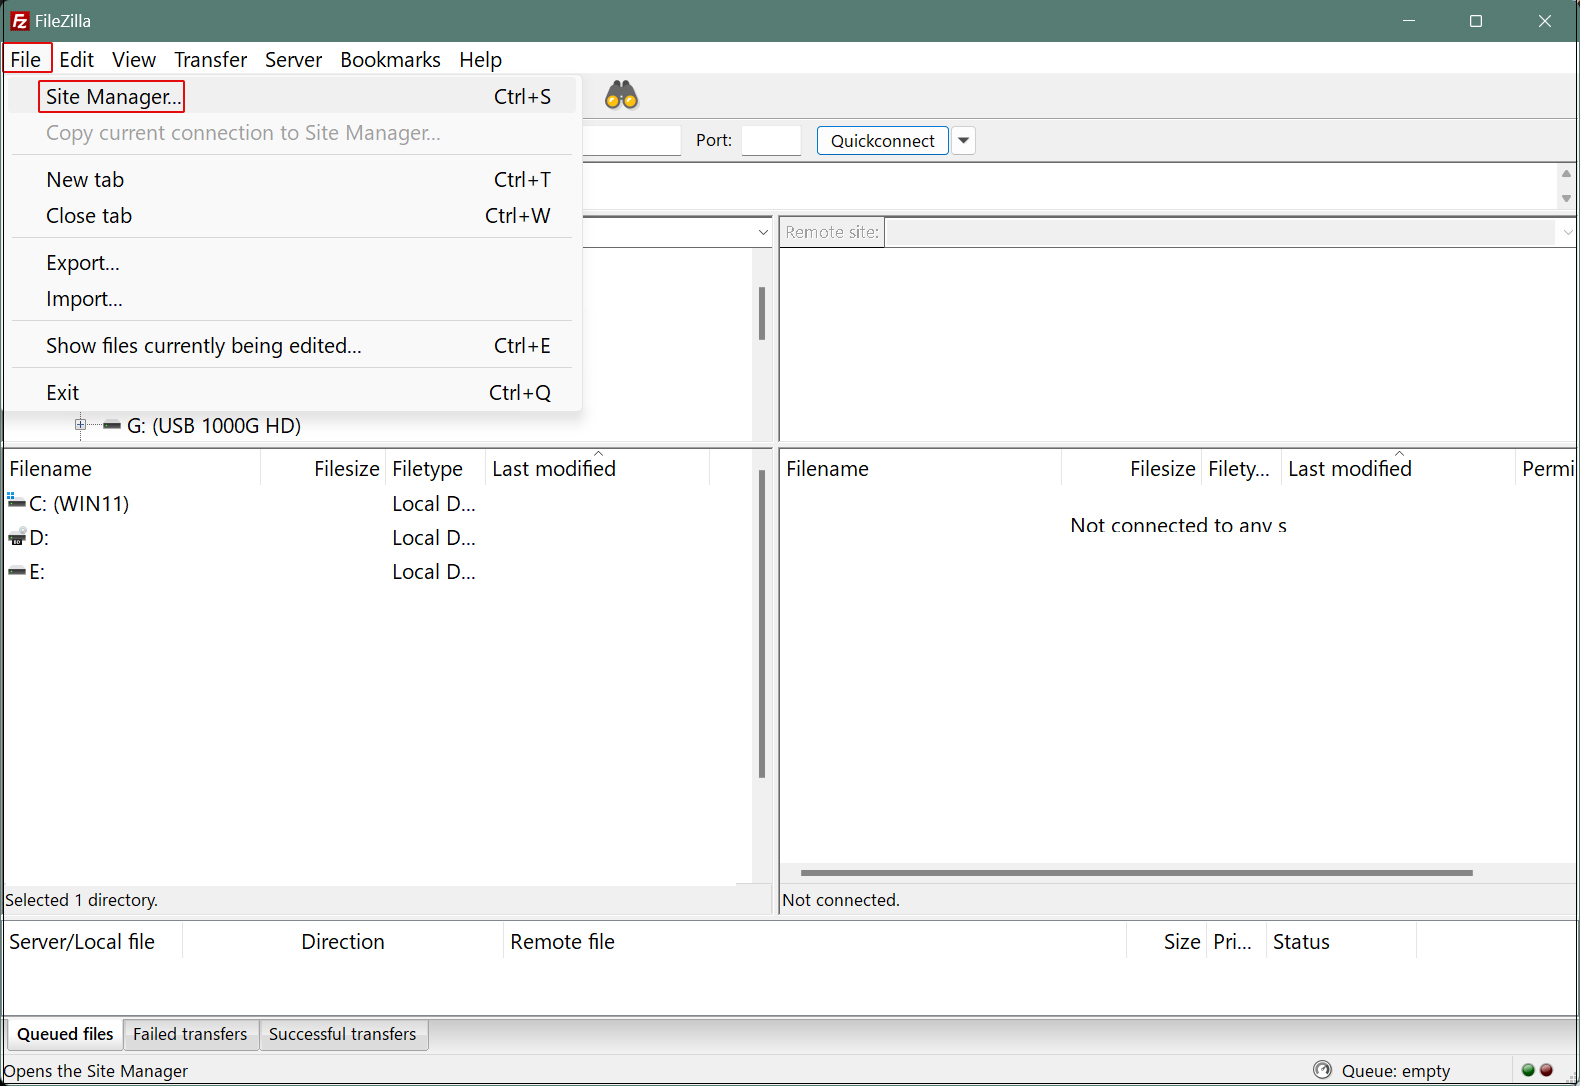The height and width of the screenshot is (1086, 1580).
Task: Open the Server menu
Action: point(293,59)
